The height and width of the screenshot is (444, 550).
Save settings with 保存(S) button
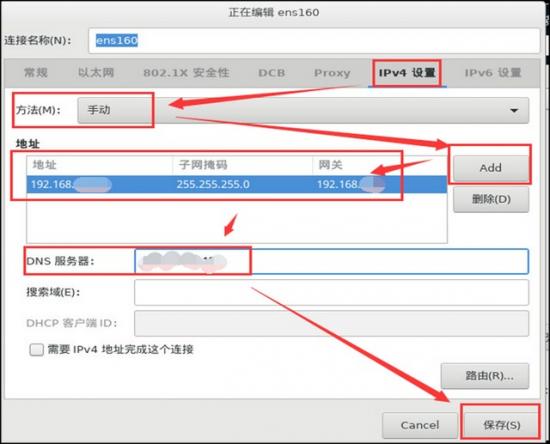[502, 425]
